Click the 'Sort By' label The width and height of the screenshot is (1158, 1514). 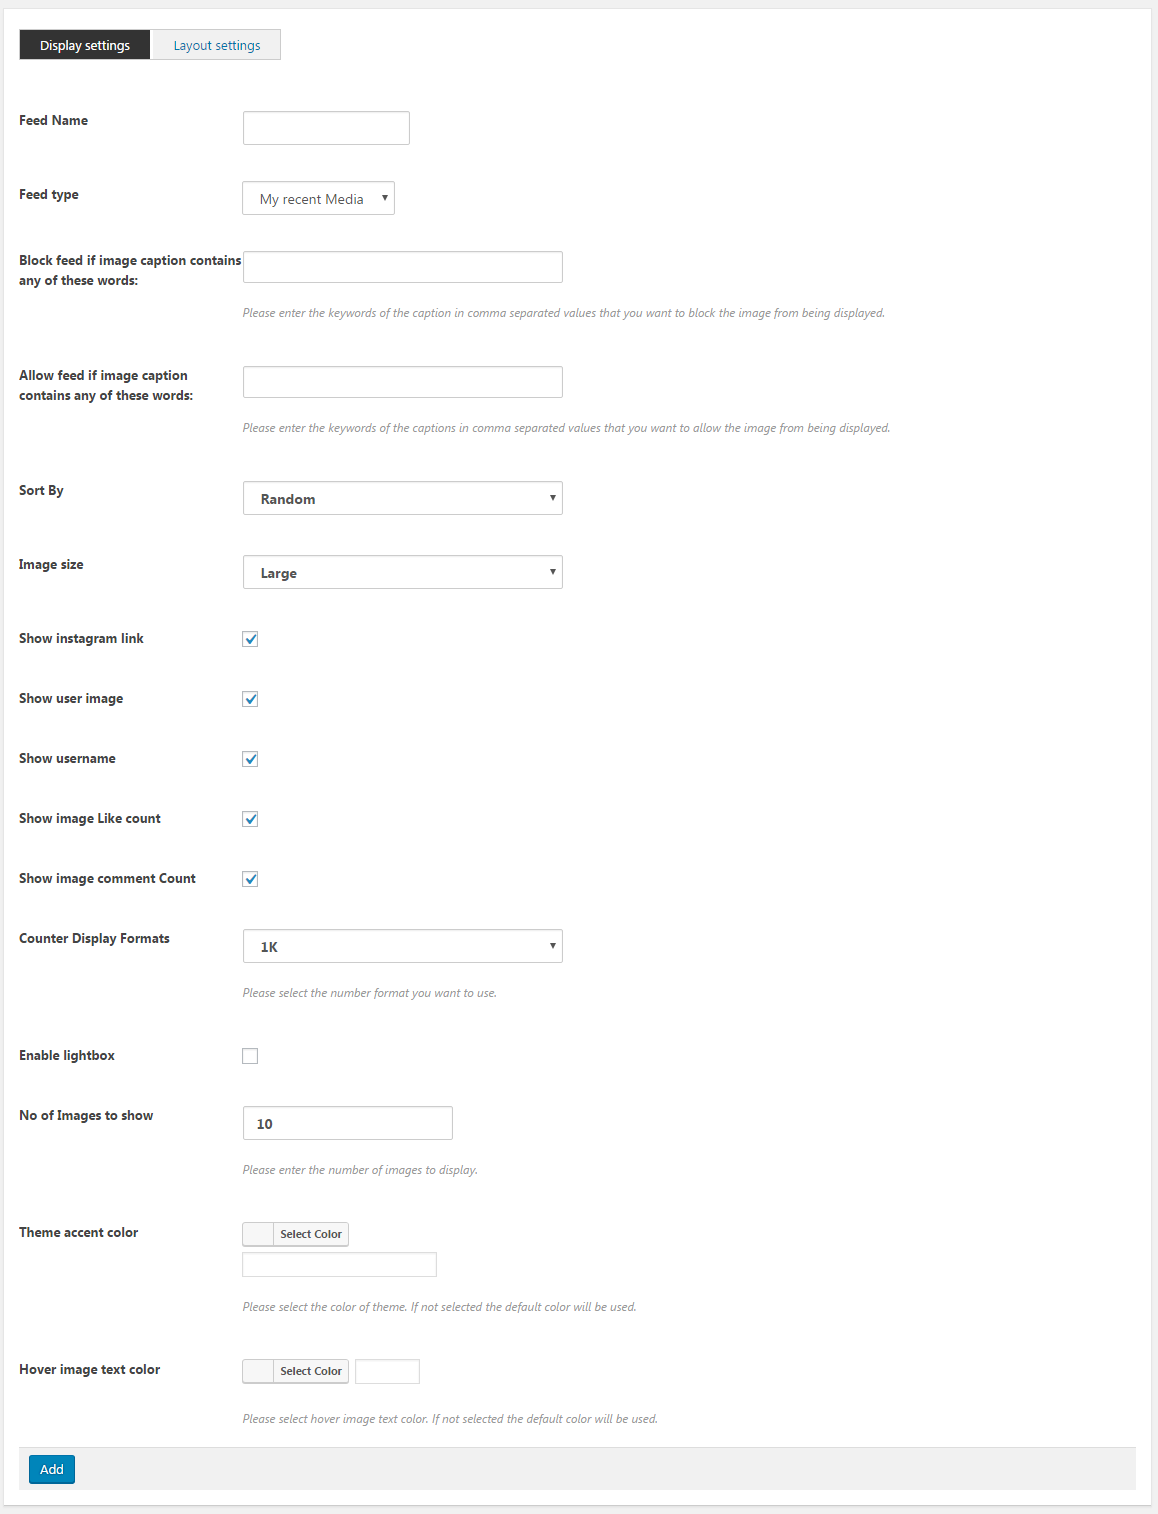coord(41,490)
